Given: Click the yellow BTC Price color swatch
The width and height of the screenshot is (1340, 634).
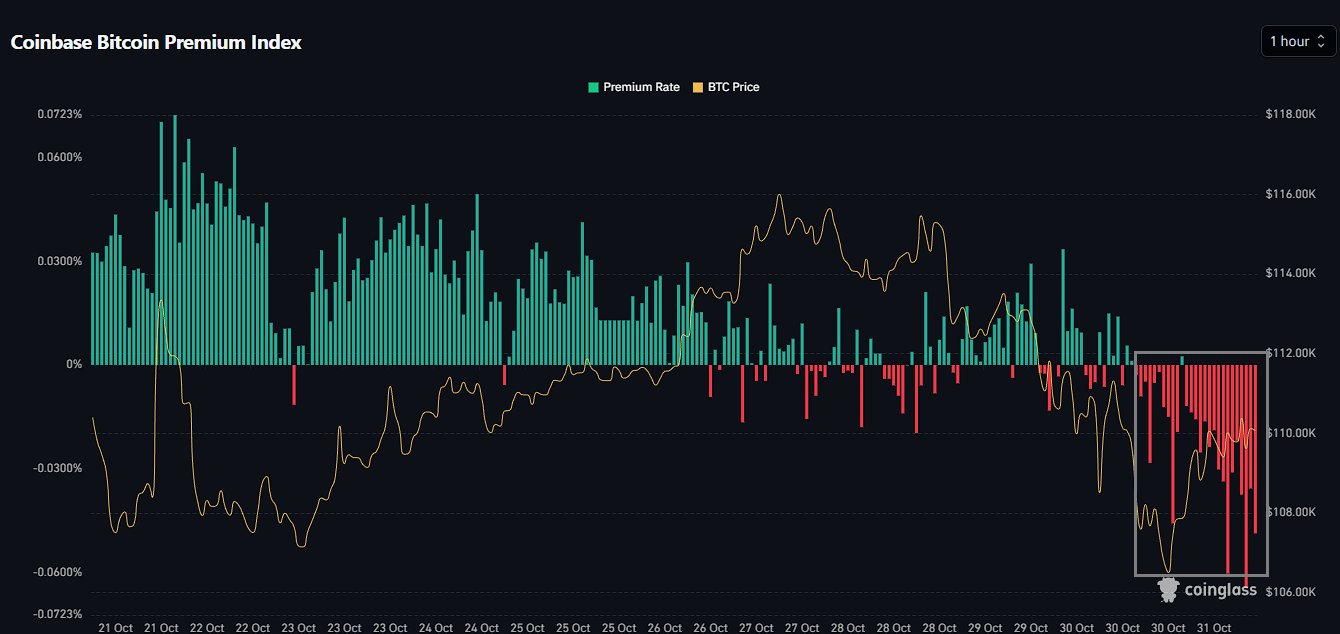Looking at the screenshot, I should 698,88.
